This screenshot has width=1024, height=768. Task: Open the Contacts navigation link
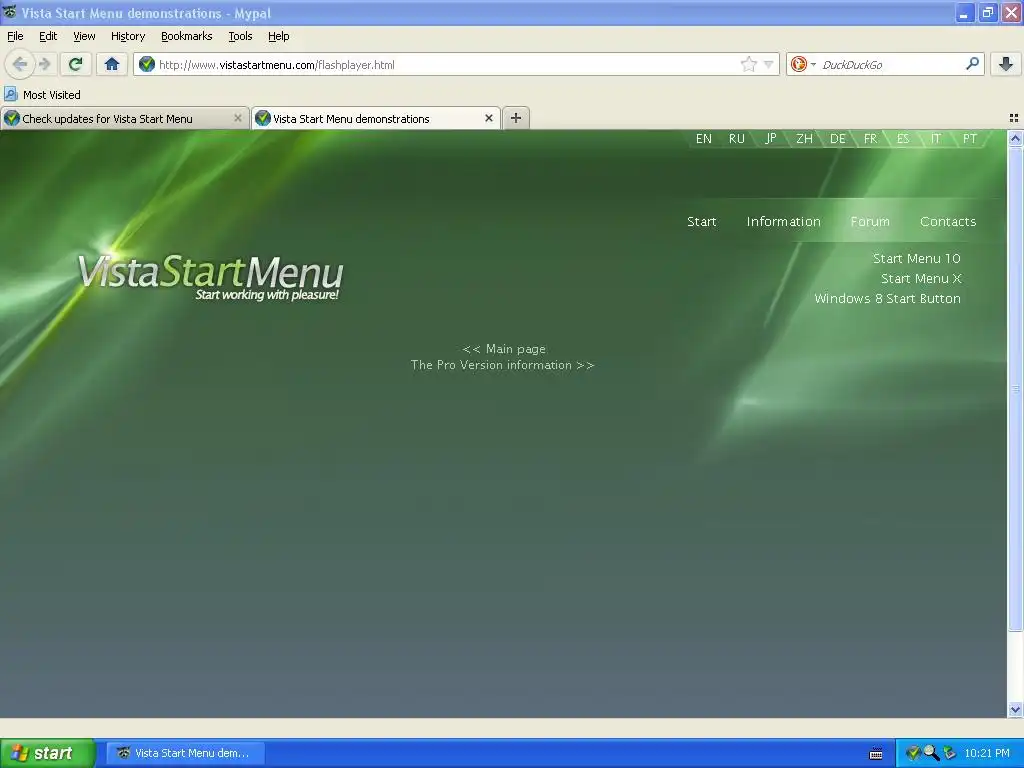coord(948,221)
